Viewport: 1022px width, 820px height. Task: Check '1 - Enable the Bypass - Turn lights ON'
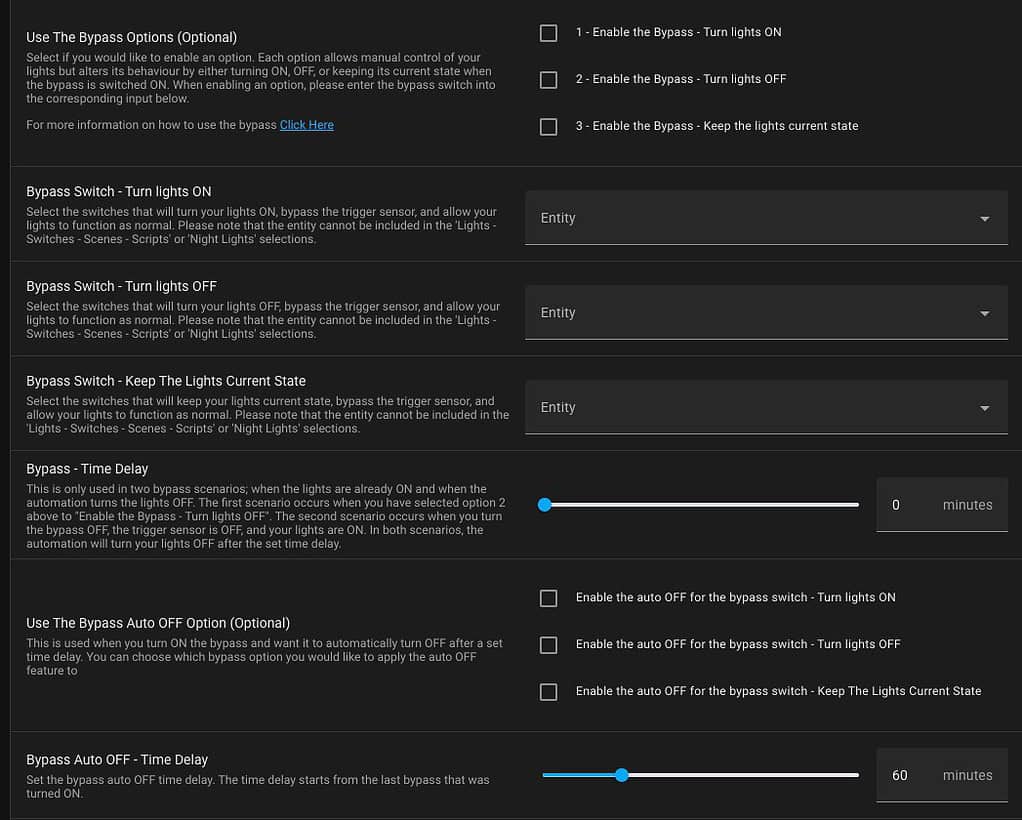[548, 33]
